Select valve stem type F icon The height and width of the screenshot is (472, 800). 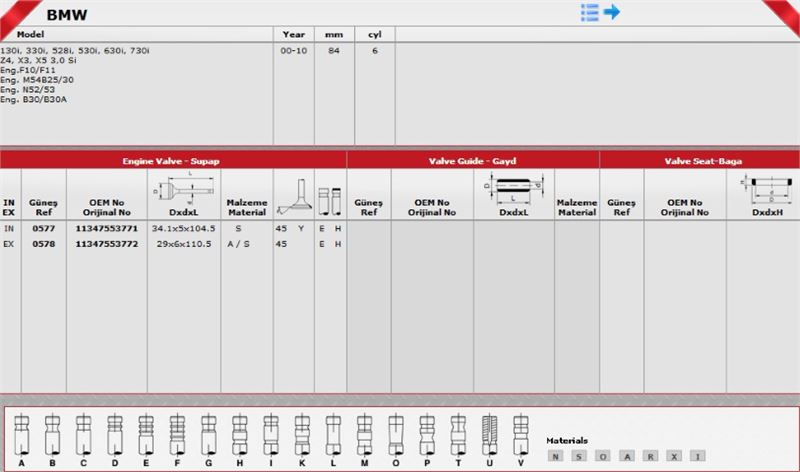pos(177,435)
